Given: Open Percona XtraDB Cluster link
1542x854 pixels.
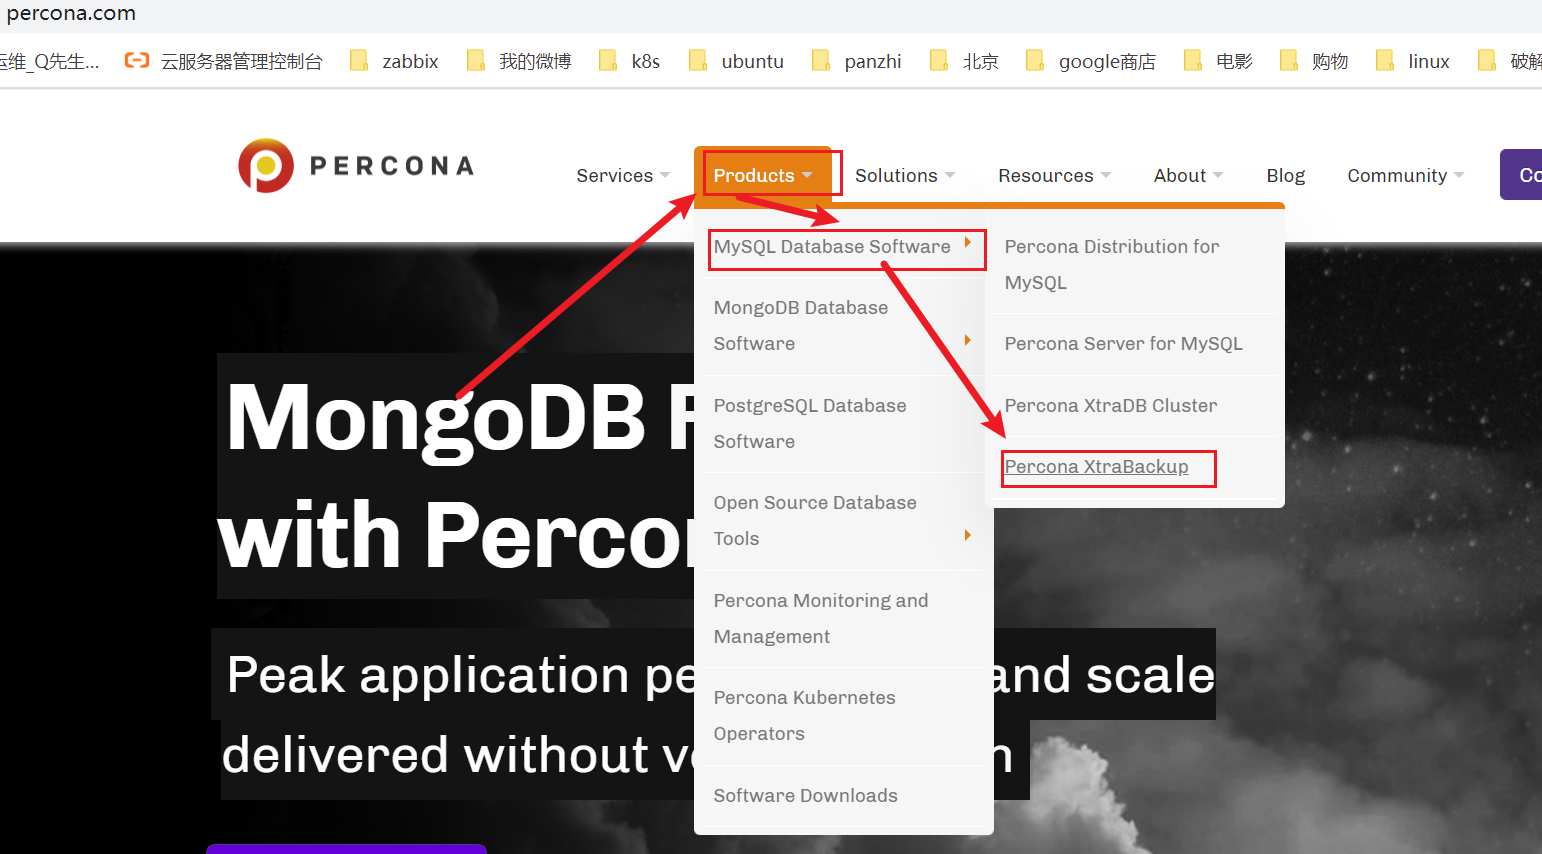Looking at the screenshot, I should tap(1111, 405).
